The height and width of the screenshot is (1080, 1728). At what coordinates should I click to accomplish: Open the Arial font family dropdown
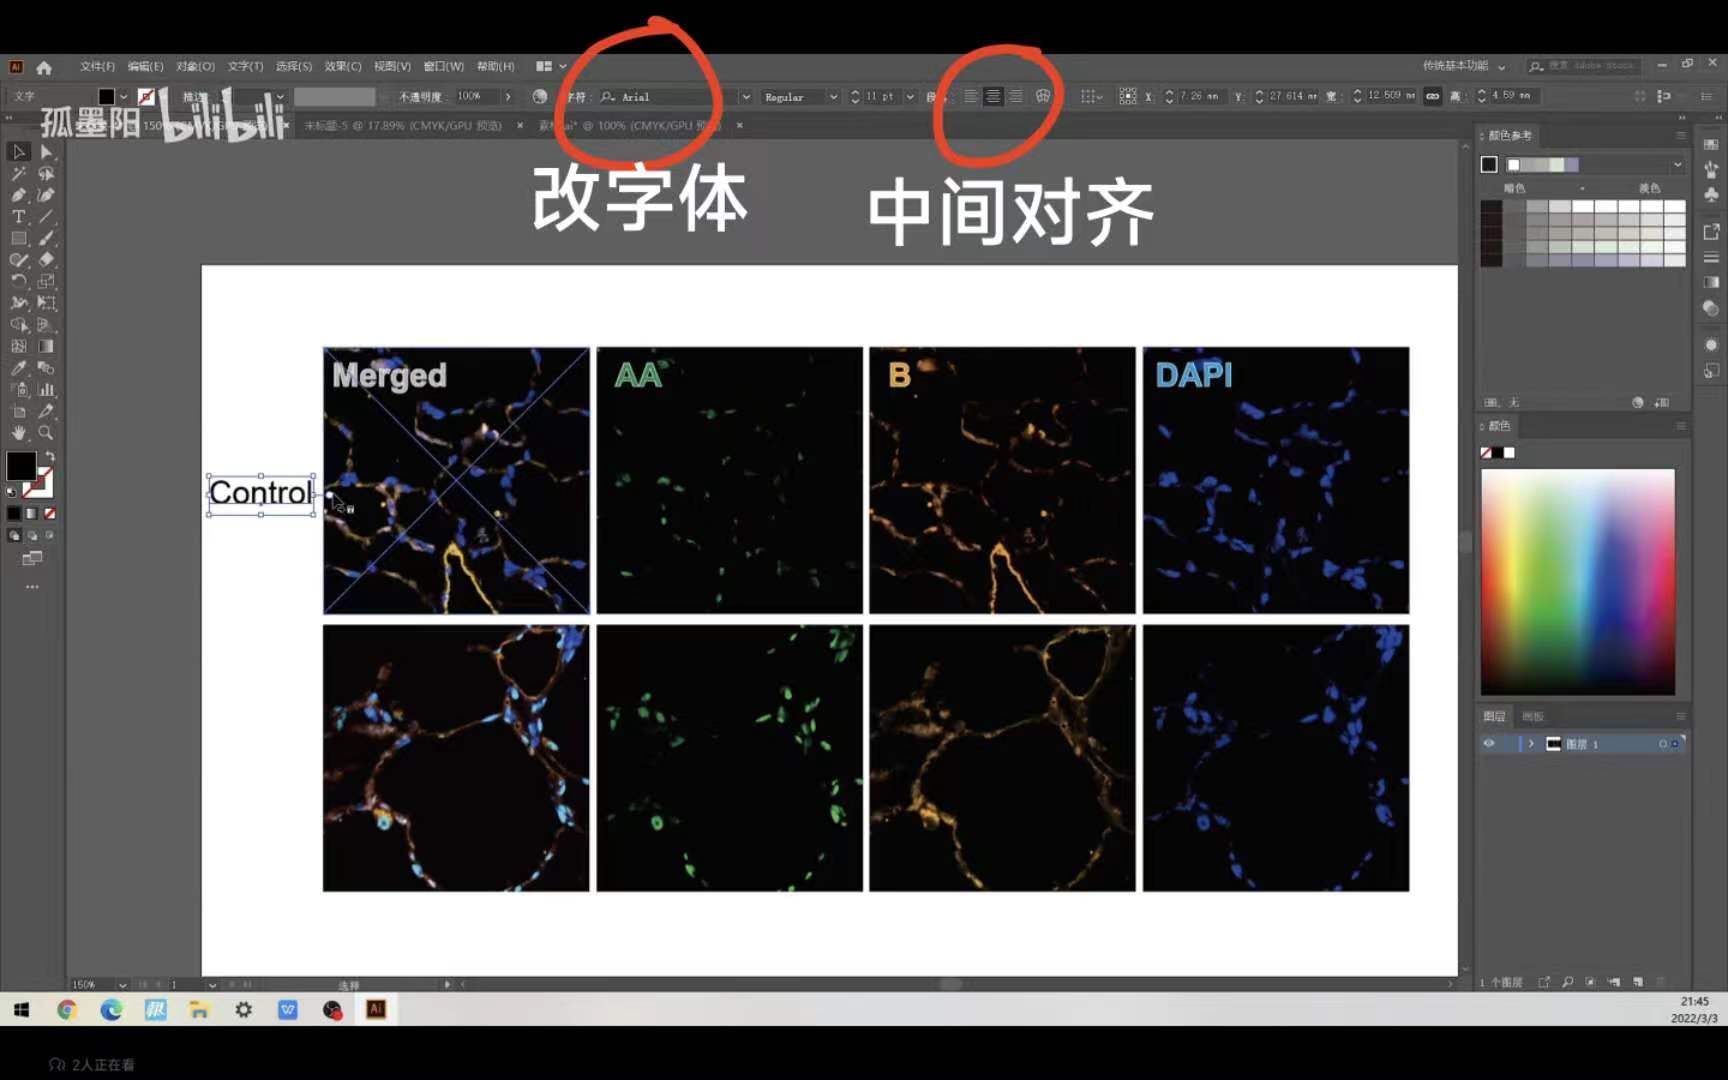pyautogui.click(x=746, y=96)
